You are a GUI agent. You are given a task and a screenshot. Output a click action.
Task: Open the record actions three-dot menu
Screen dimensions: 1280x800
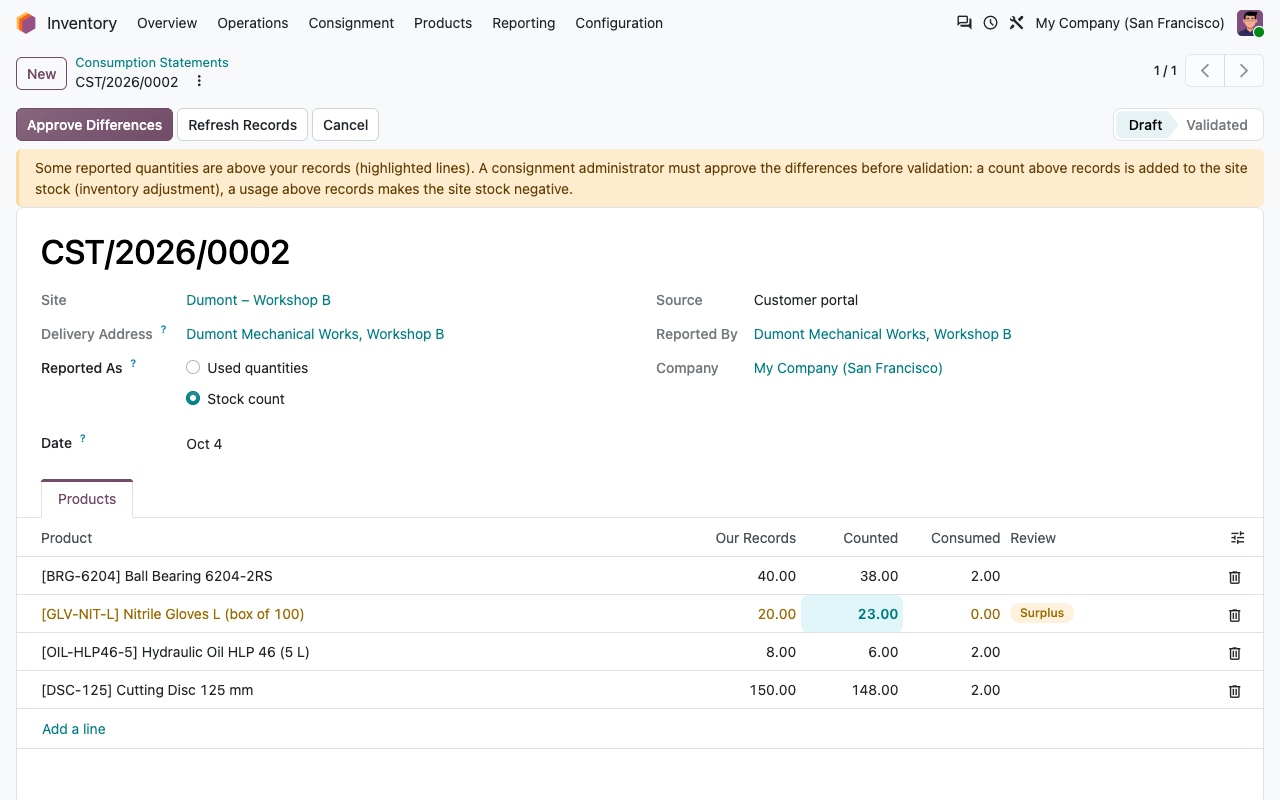199,82
